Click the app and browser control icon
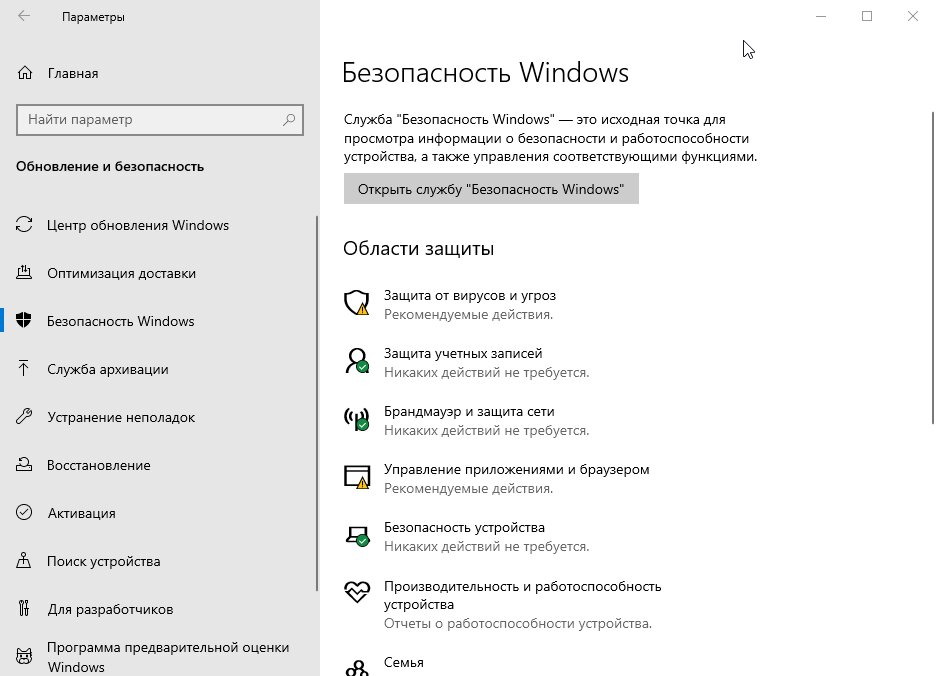 pos(357,477)
